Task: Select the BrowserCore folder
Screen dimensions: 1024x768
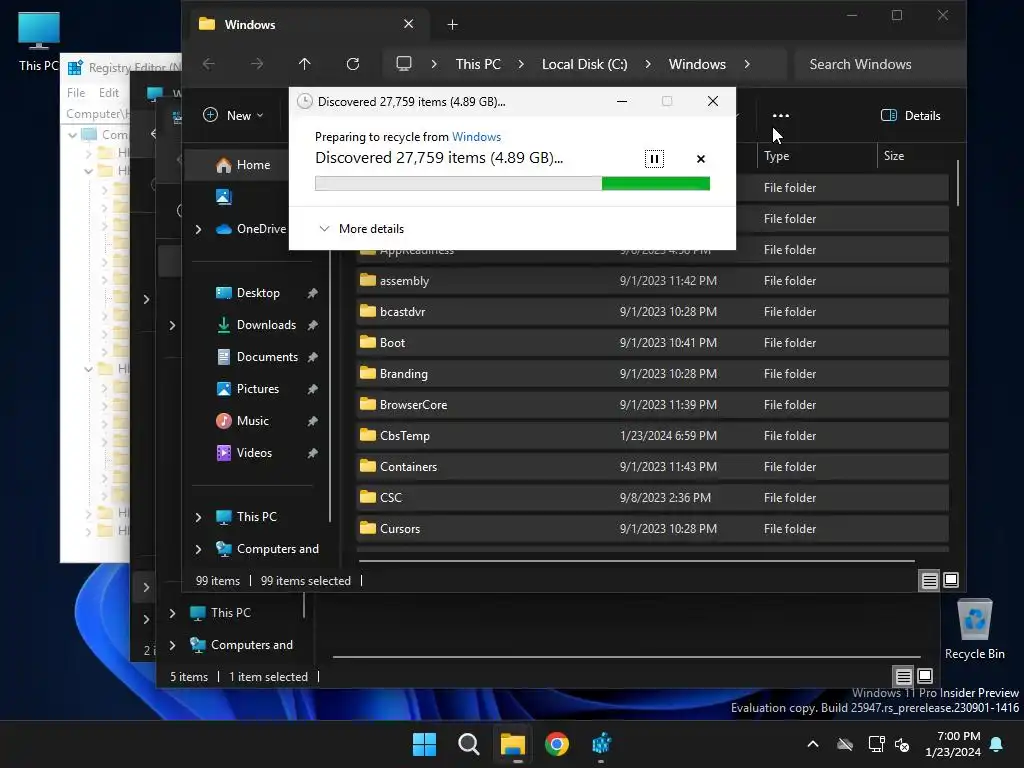Action: 652,405
